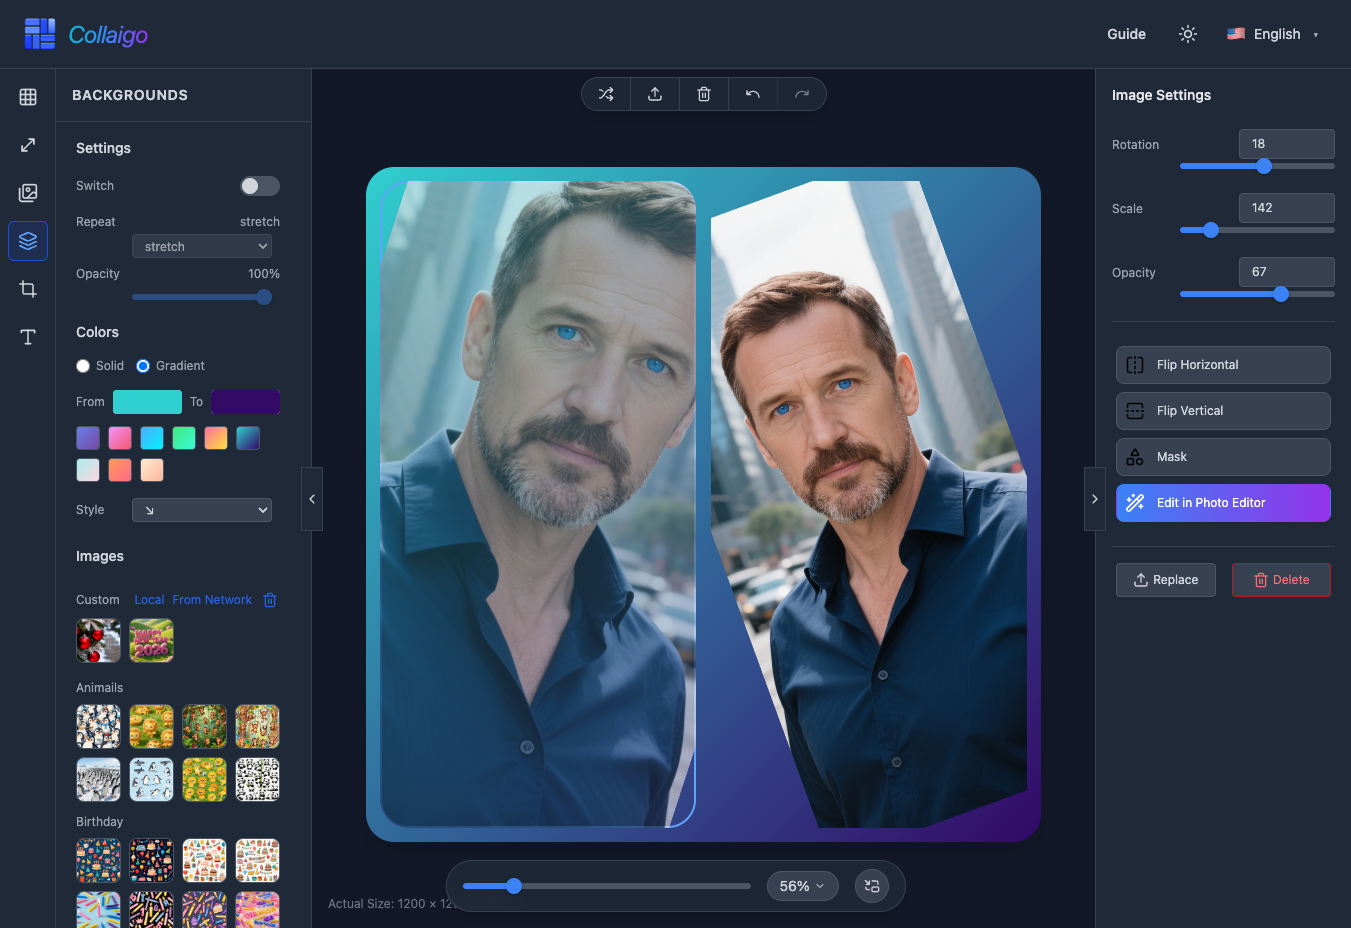Click the Rotation slider handle
Image resolution: width=1351 pixels, height=928 pixels.
pos(1264,166)
